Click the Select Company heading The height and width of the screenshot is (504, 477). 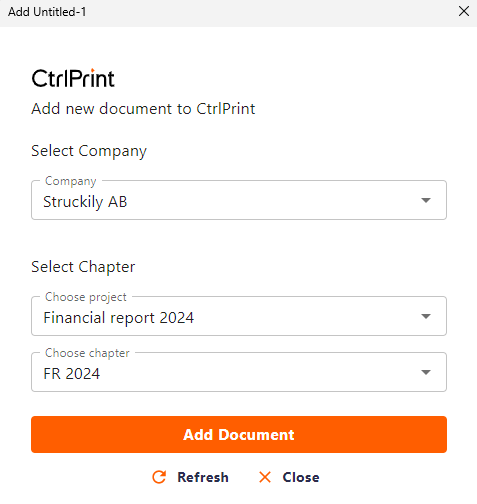click(x=89, y=151)
